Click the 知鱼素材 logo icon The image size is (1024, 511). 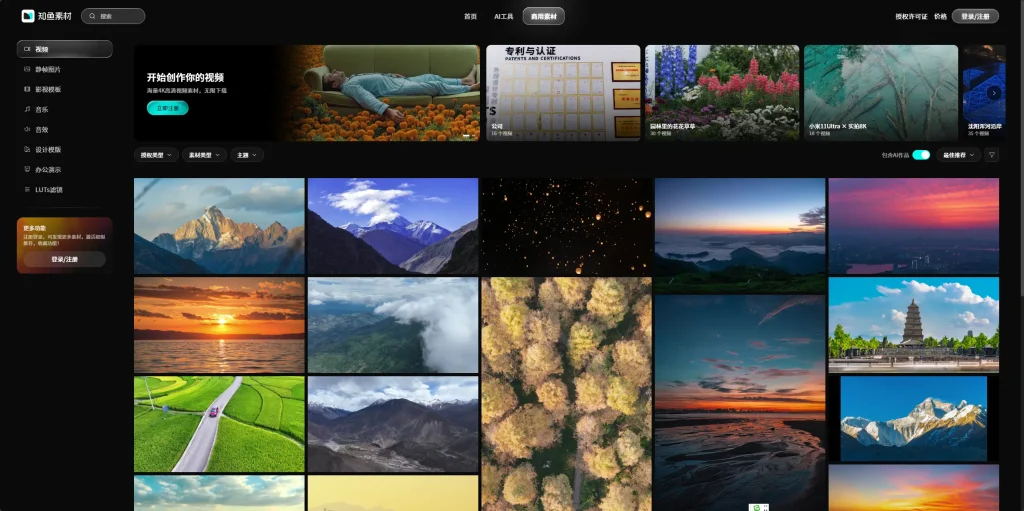click(x=27, y=16)
